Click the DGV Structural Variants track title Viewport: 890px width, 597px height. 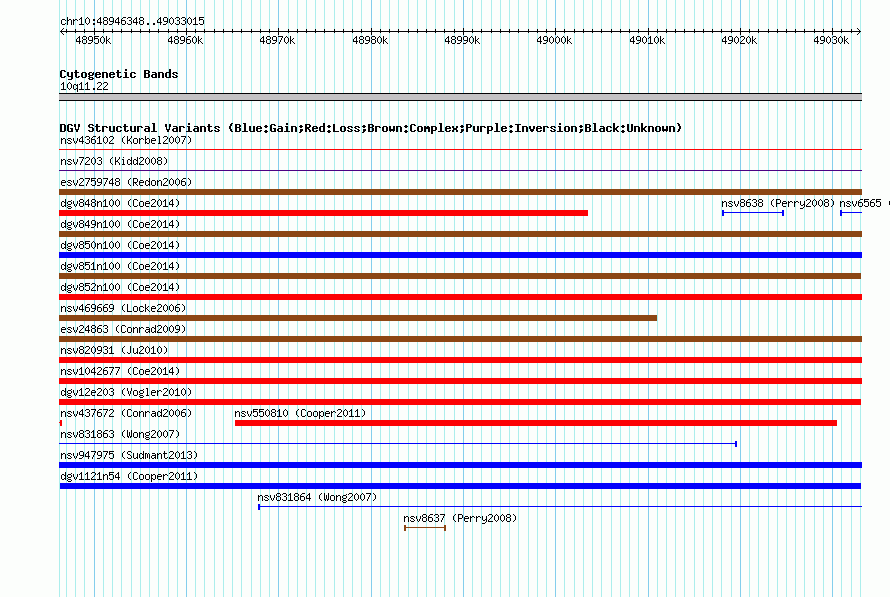point(371,128)
